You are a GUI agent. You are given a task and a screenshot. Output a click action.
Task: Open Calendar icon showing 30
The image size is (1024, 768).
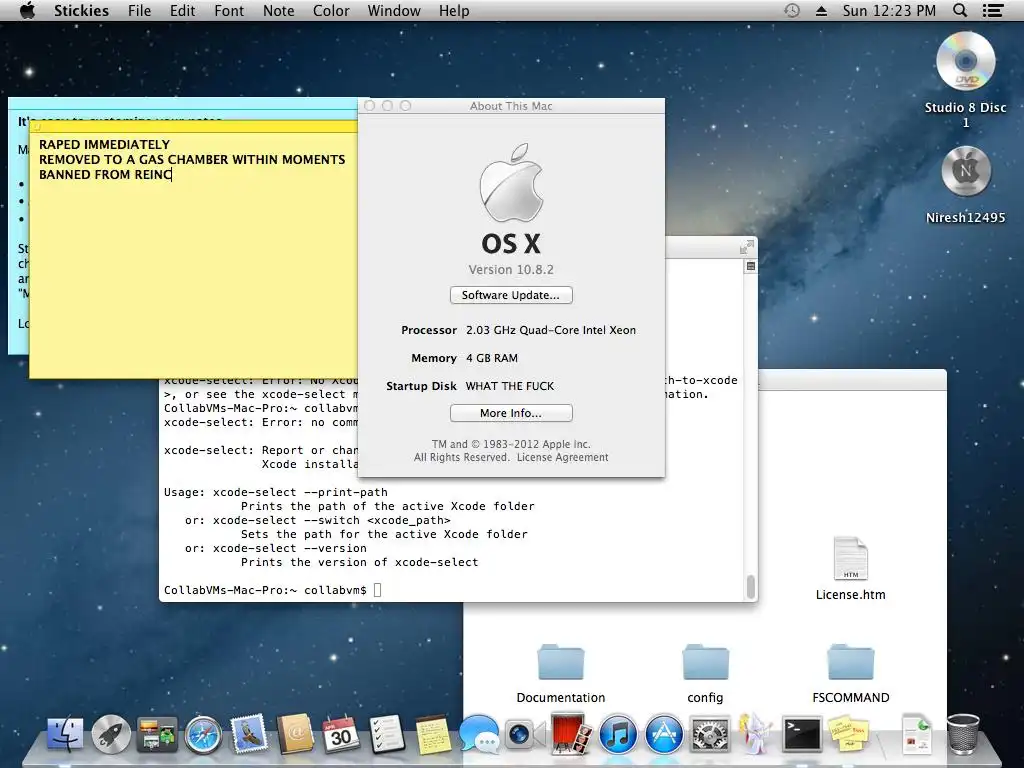341,734
